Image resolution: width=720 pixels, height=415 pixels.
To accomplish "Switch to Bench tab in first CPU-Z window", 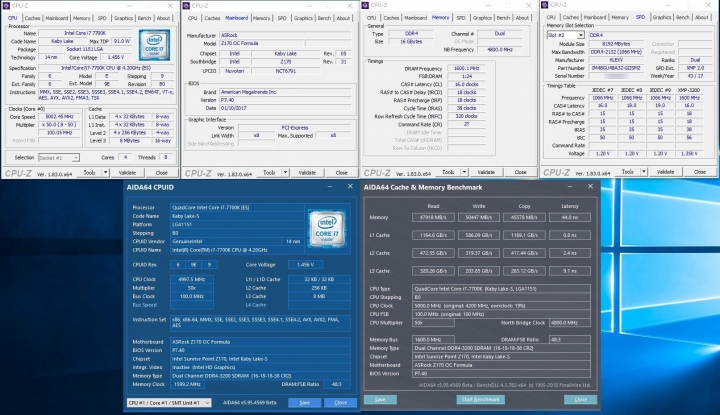I will 144,18.
